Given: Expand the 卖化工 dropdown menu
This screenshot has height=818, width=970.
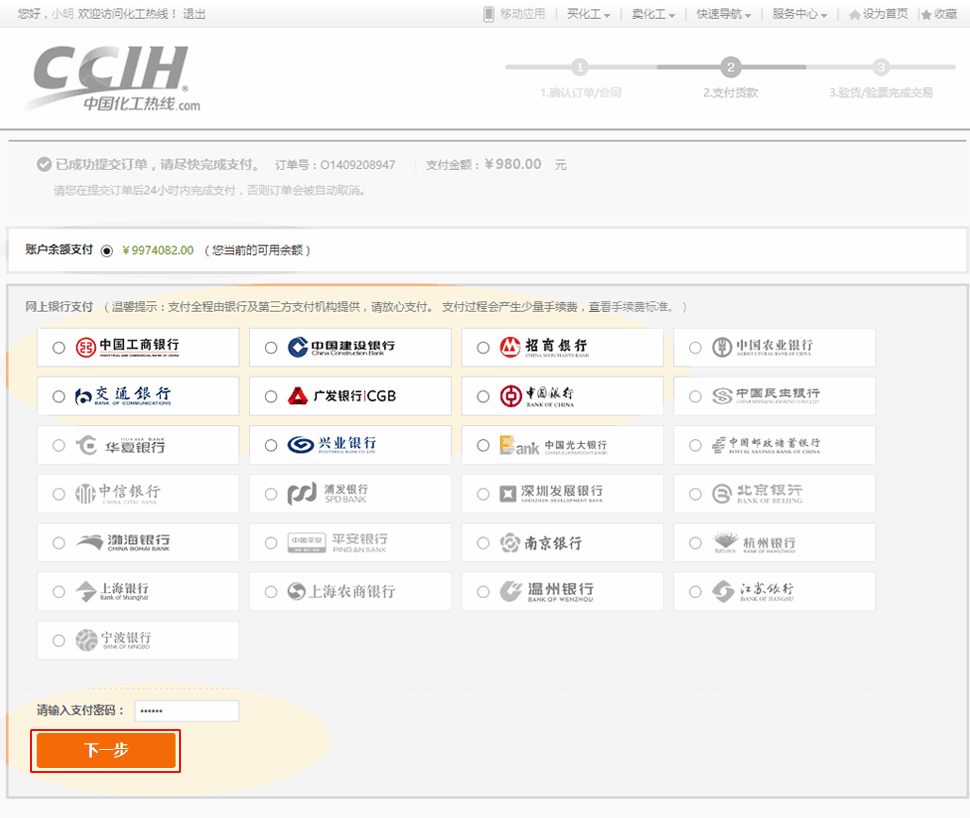Looking at the screenshot, I should click(x=653, y=14).
